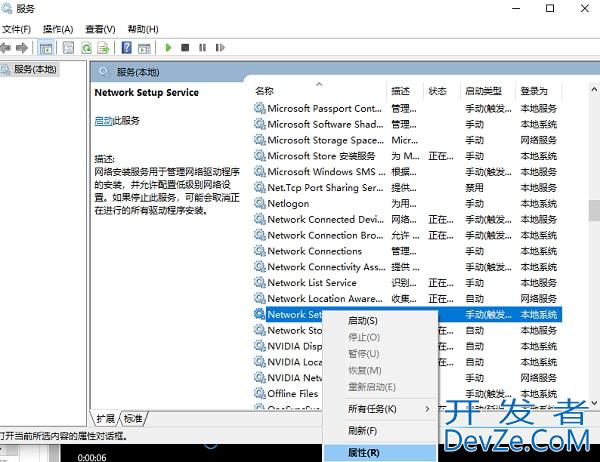Pause service with pause icon
This screenshot has width=600, height=462.
click(x=202, y=48)
